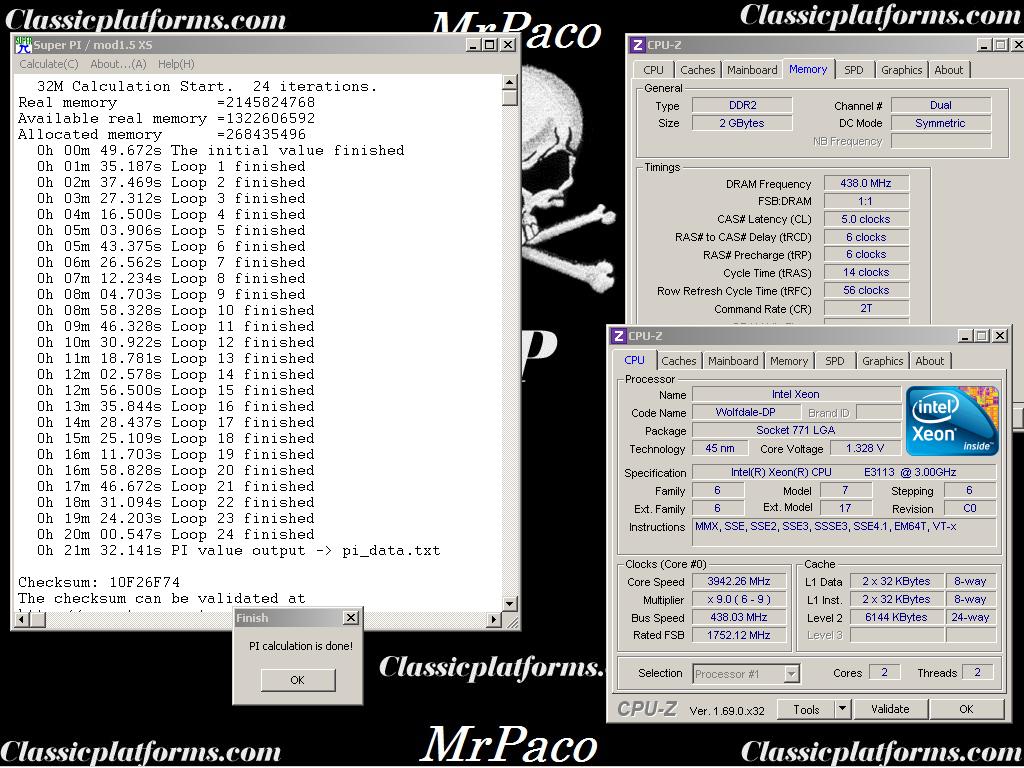Click the Core Voltage value 1.328 V
The height and width of the screenshot is (768, 1024).
click(x=865, y=448)
